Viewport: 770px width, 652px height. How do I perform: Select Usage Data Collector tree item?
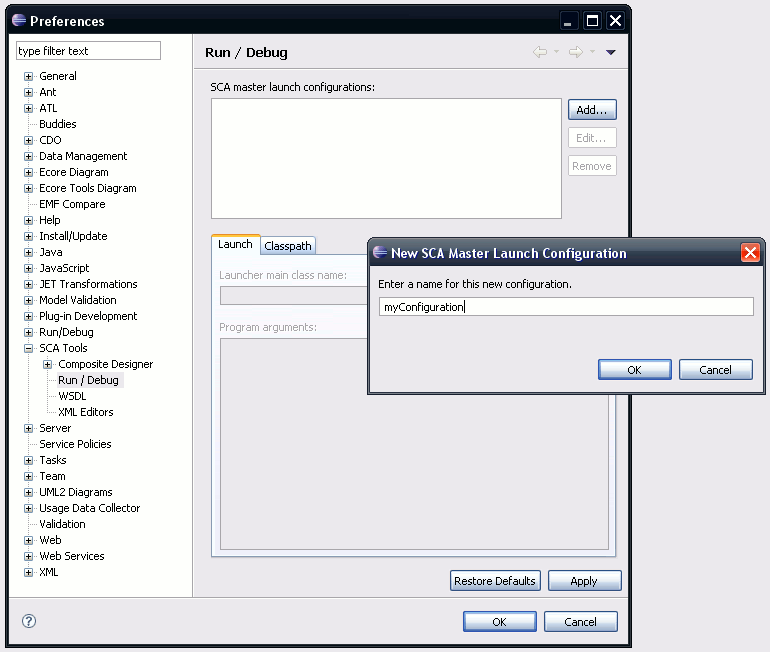pyautogui.click(x=90, y=508)
